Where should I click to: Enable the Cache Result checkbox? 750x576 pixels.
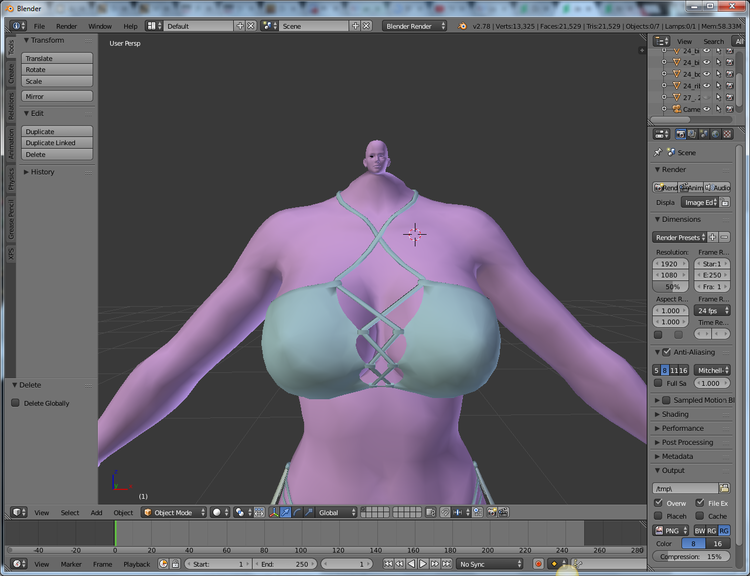[700, 516]
